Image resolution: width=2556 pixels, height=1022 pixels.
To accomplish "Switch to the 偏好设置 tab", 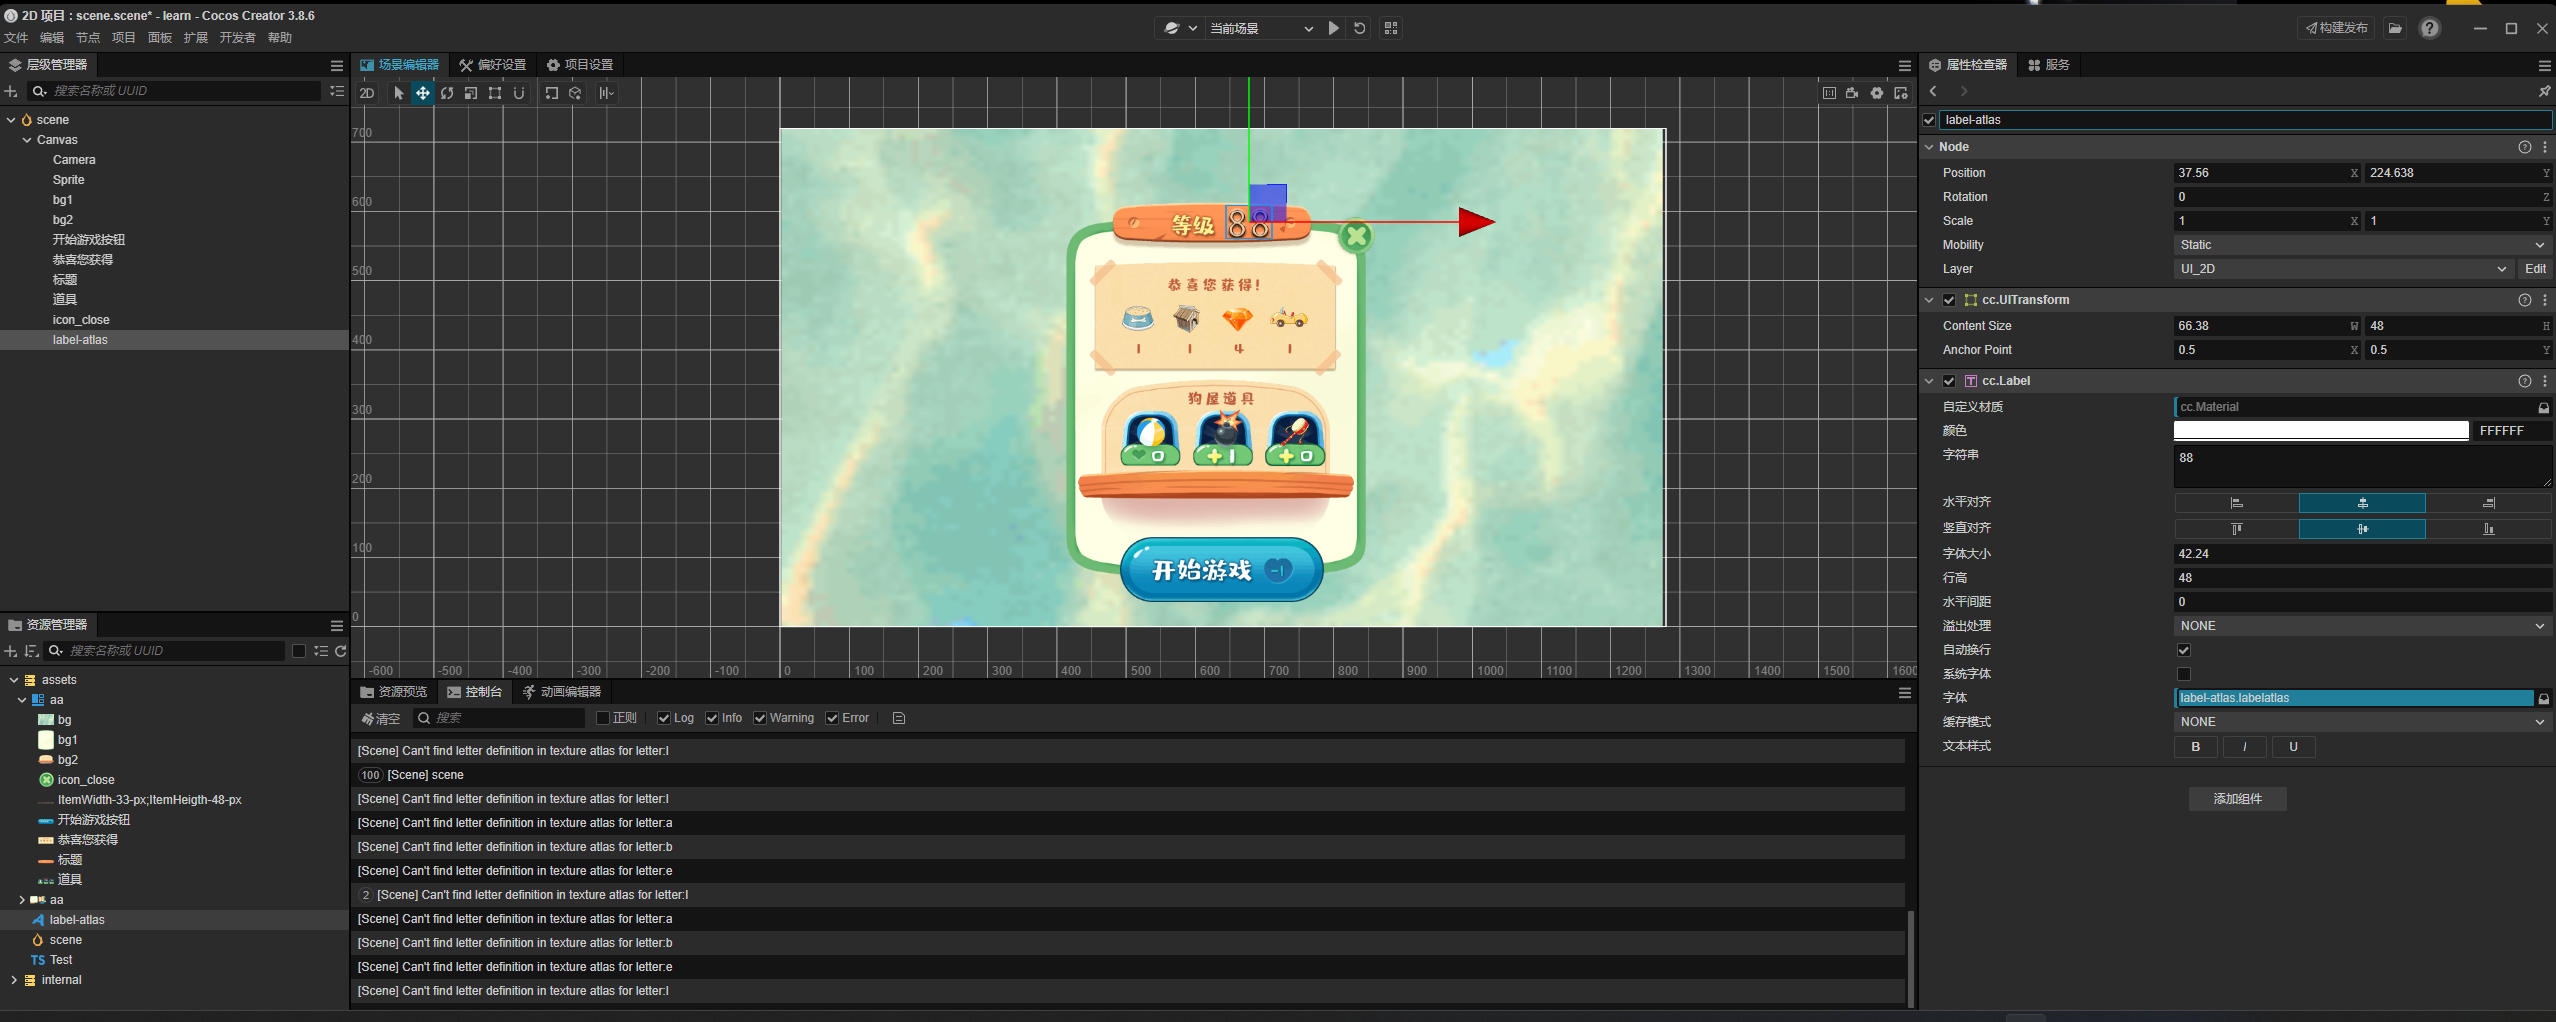I will 493,65.
